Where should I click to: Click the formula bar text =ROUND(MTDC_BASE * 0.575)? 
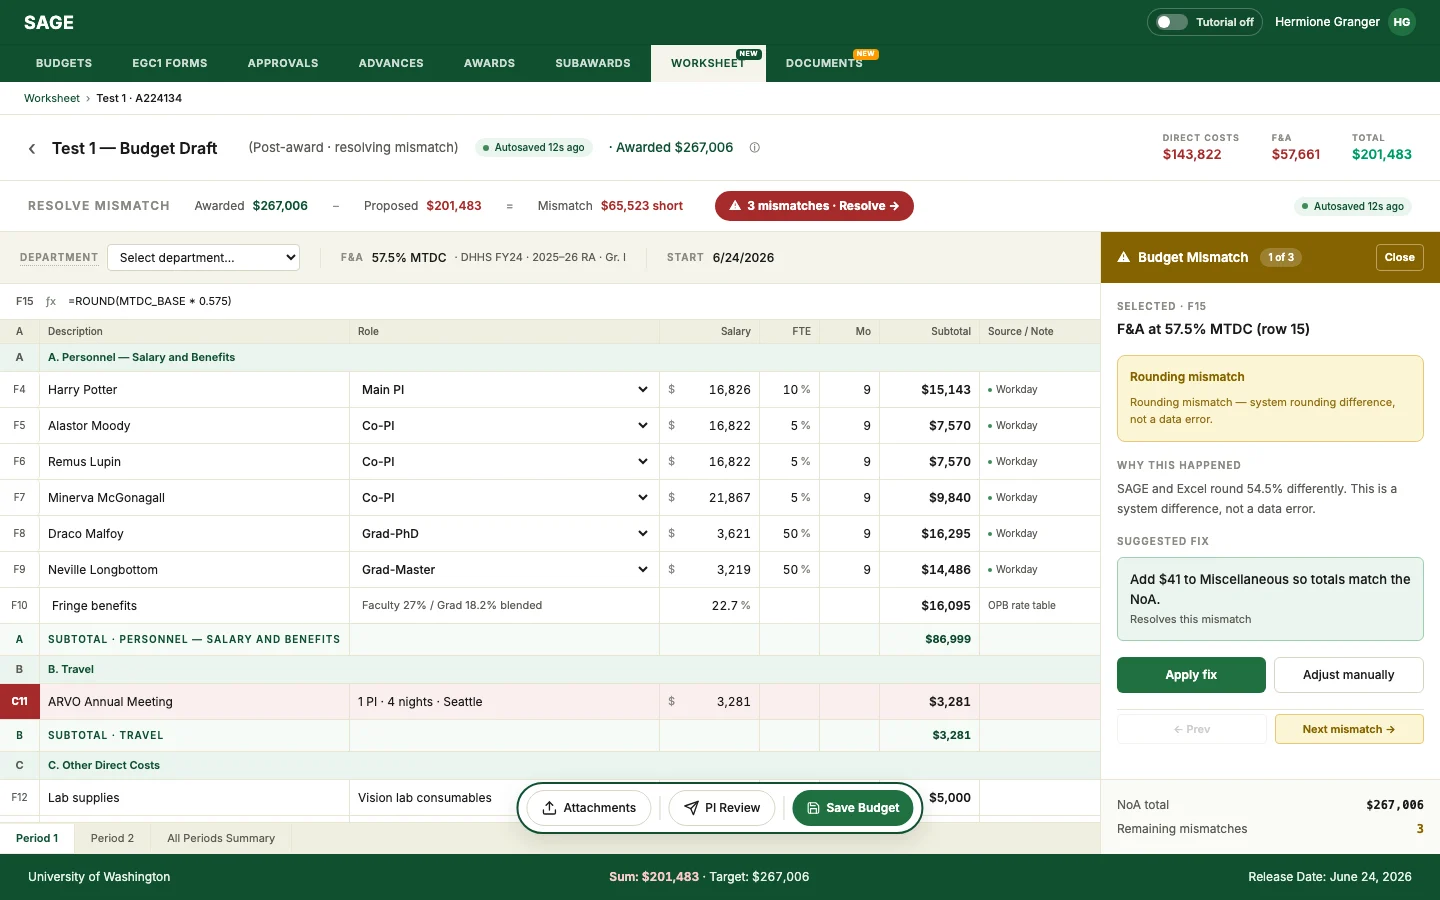(x=150, y=301)
